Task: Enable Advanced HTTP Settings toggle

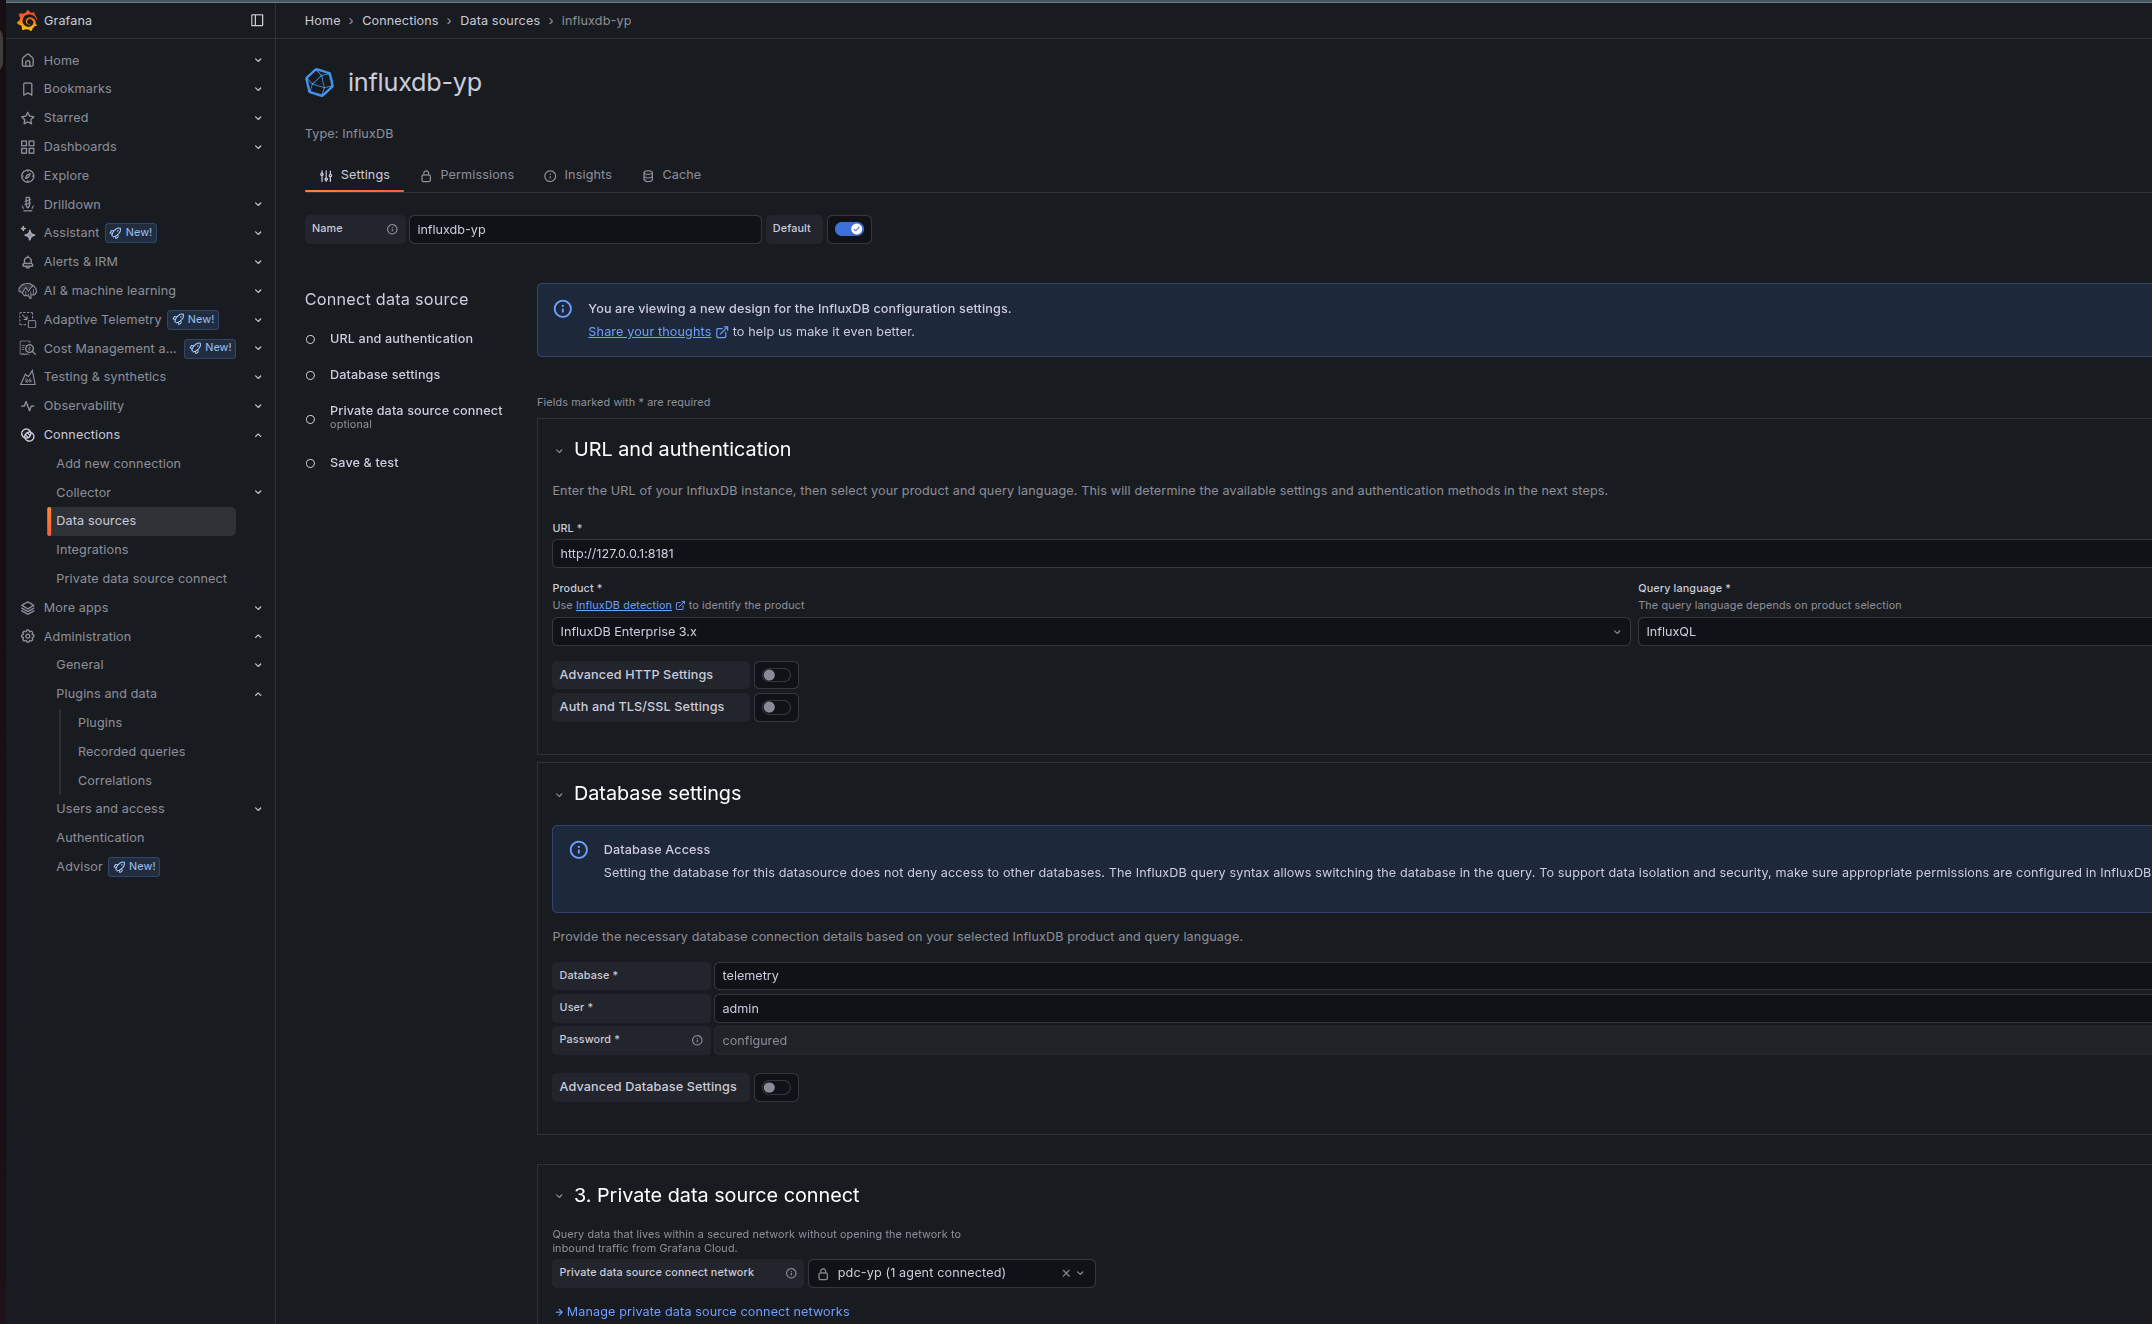Action: 776,674
